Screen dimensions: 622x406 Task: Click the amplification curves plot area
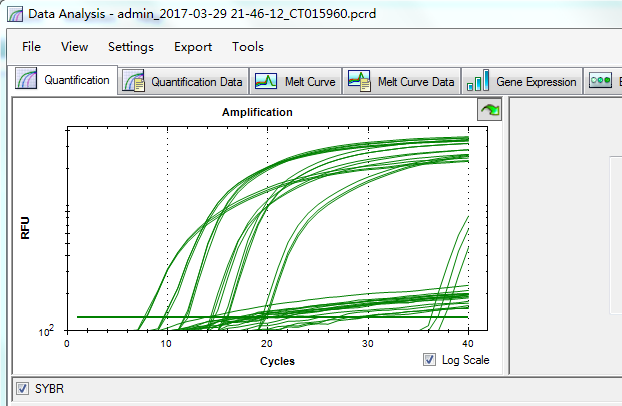point(277,229)
